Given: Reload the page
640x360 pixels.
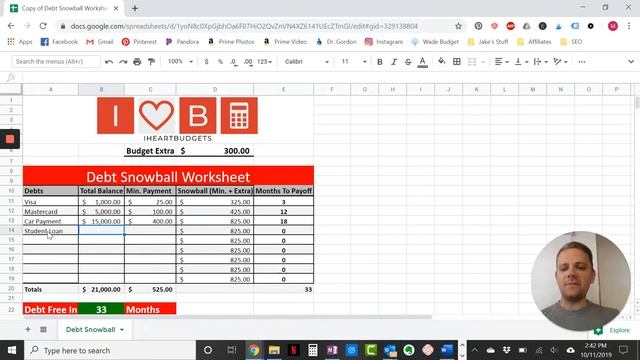Looking at the screenshot, I should (x=43, y=26).
